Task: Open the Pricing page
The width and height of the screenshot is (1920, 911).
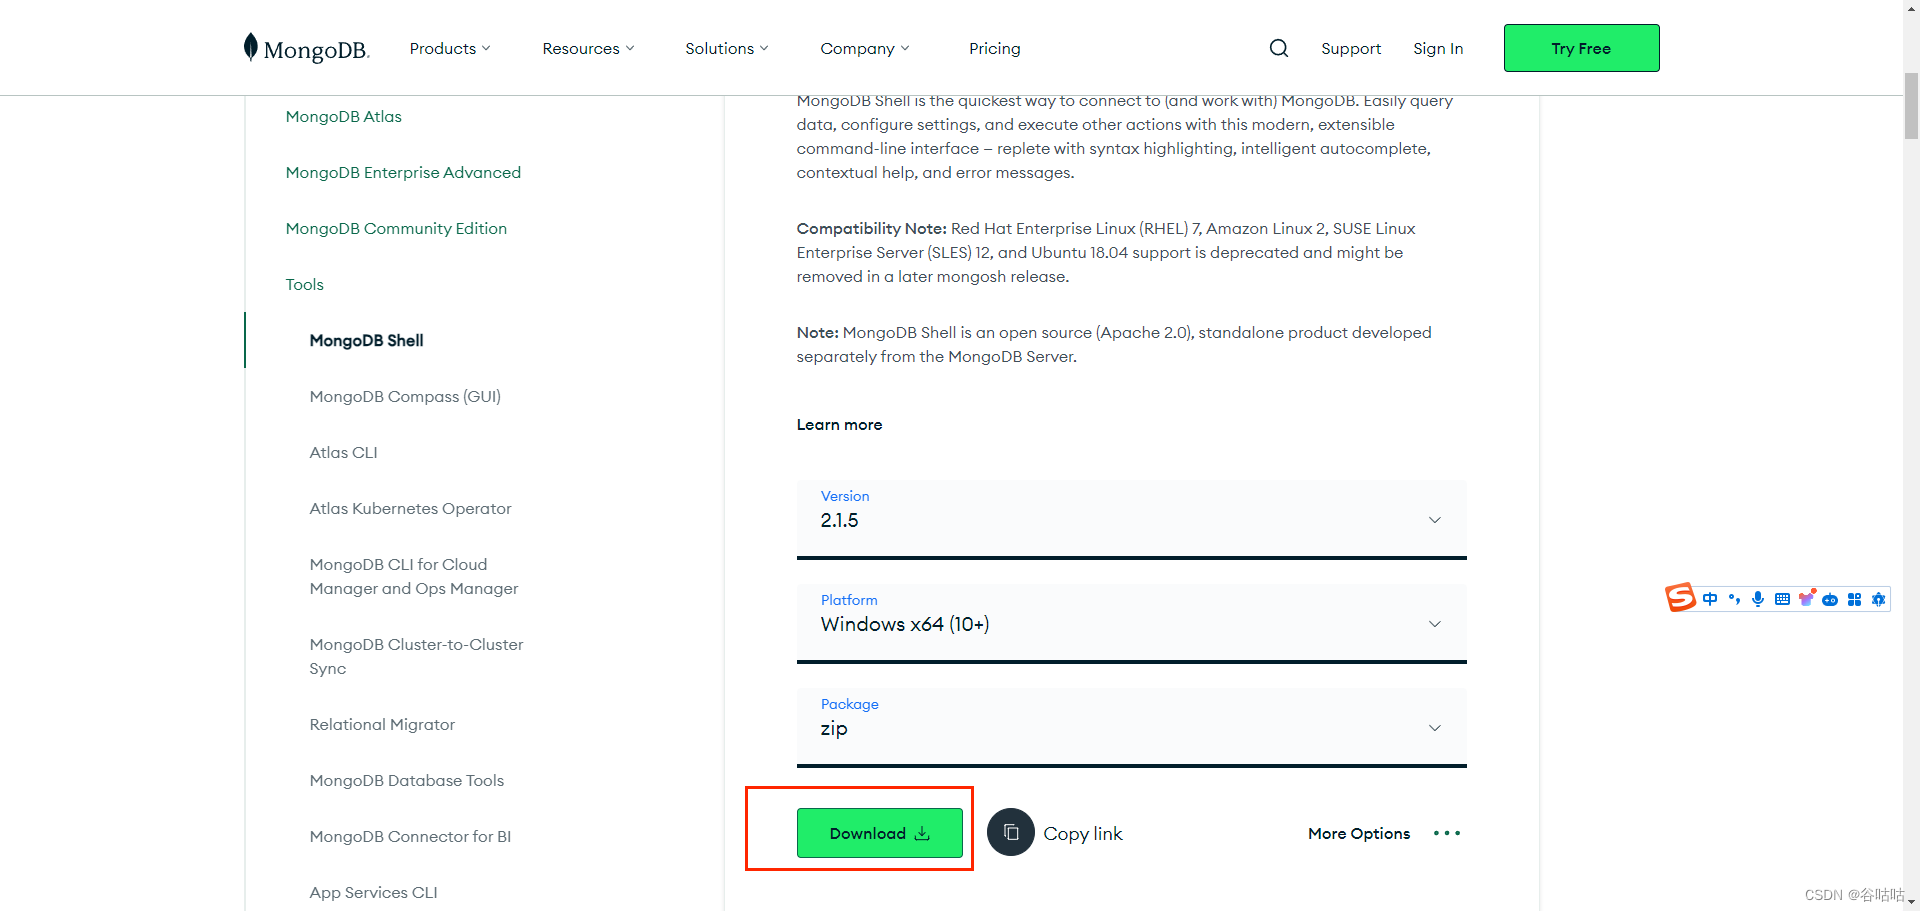Action: 994,48
